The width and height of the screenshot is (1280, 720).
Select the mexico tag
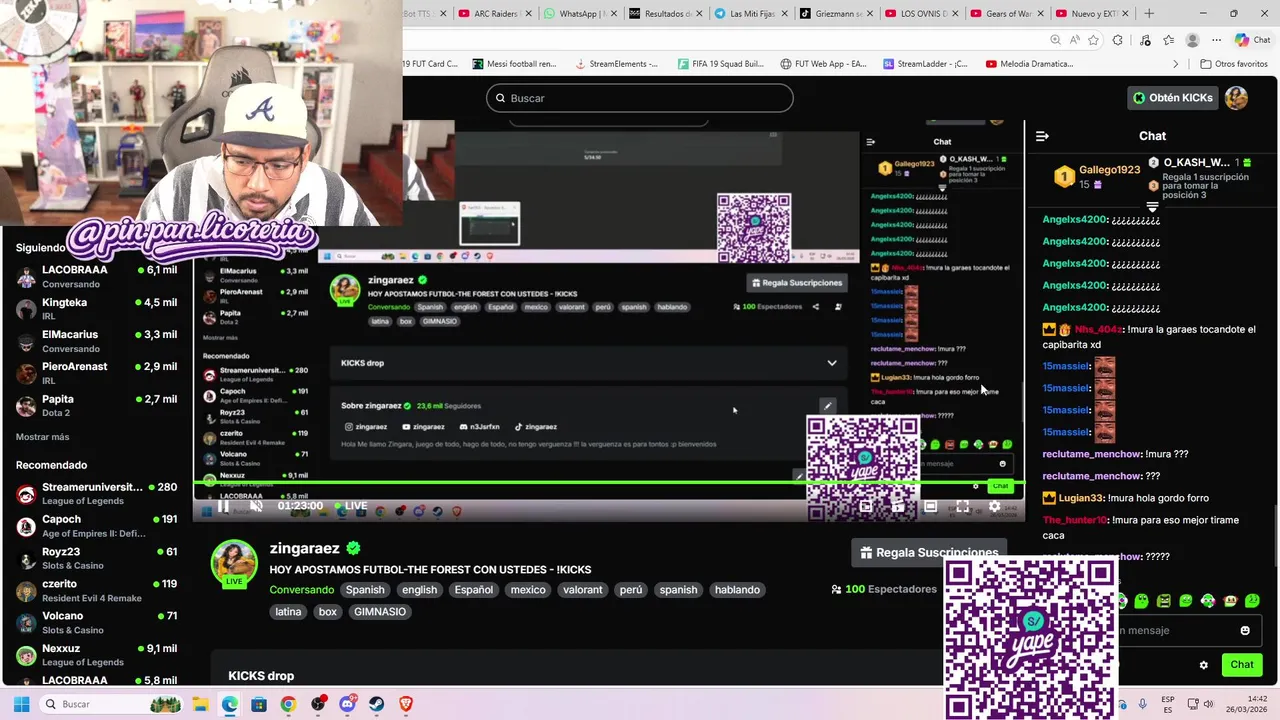click(x=528, y=590)
